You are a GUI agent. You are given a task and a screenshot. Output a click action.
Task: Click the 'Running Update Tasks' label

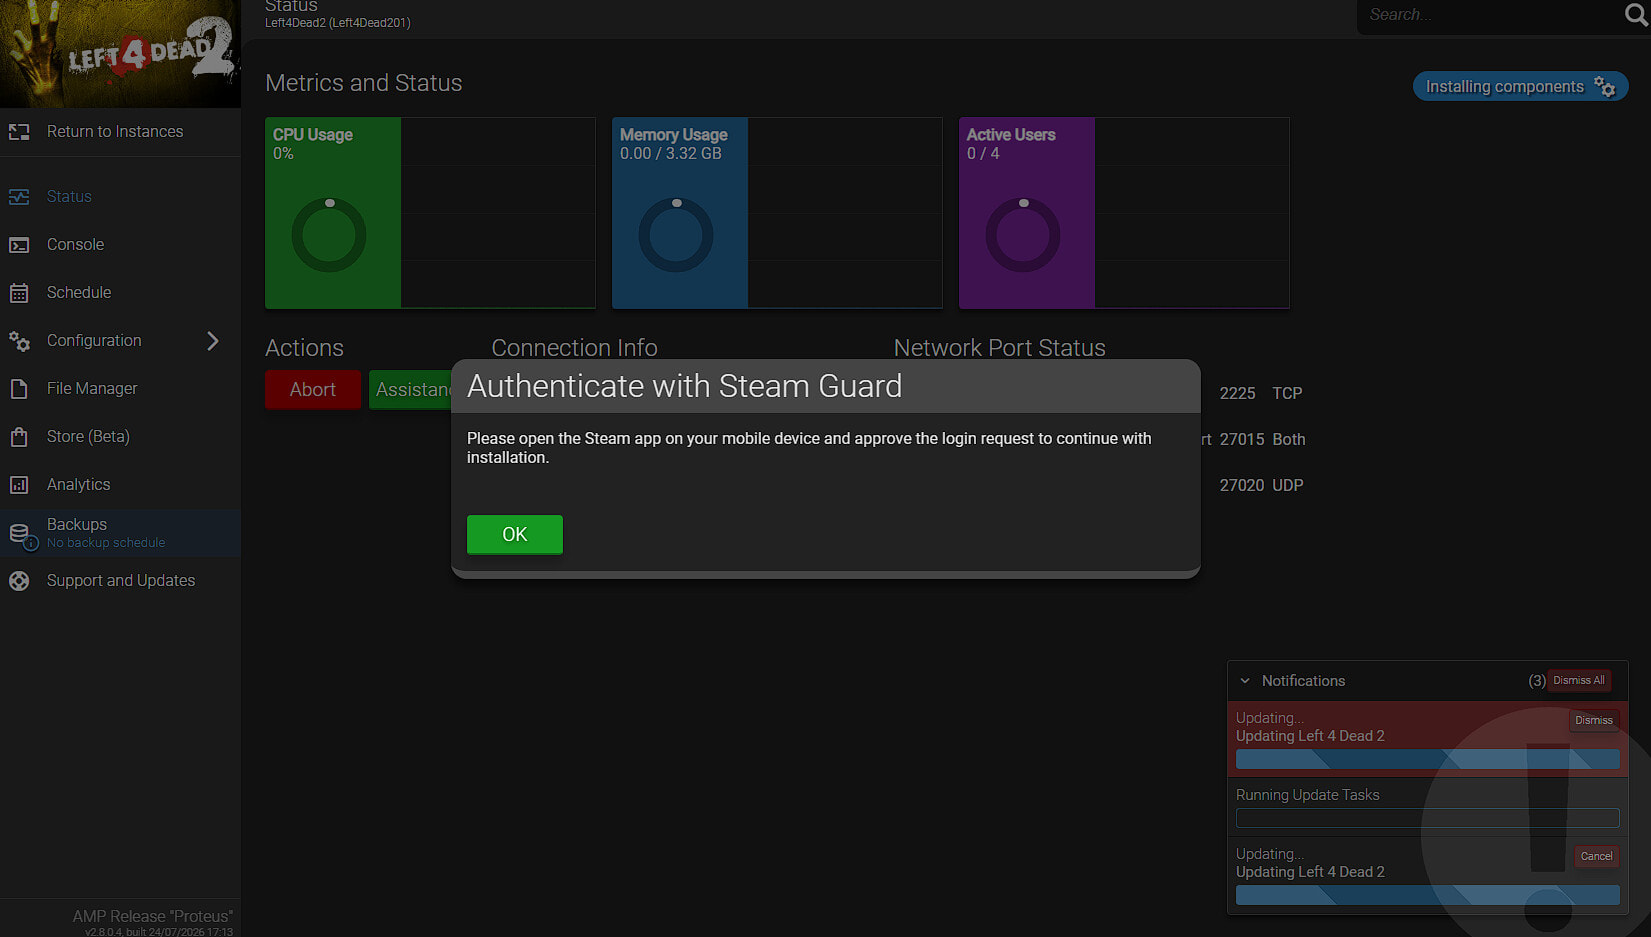pyautogui.click(x=1307, y=796)
